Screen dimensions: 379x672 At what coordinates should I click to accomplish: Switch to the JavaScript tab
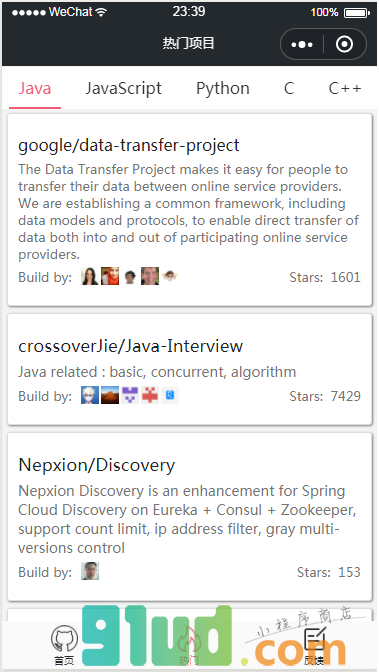click(123, 89)
